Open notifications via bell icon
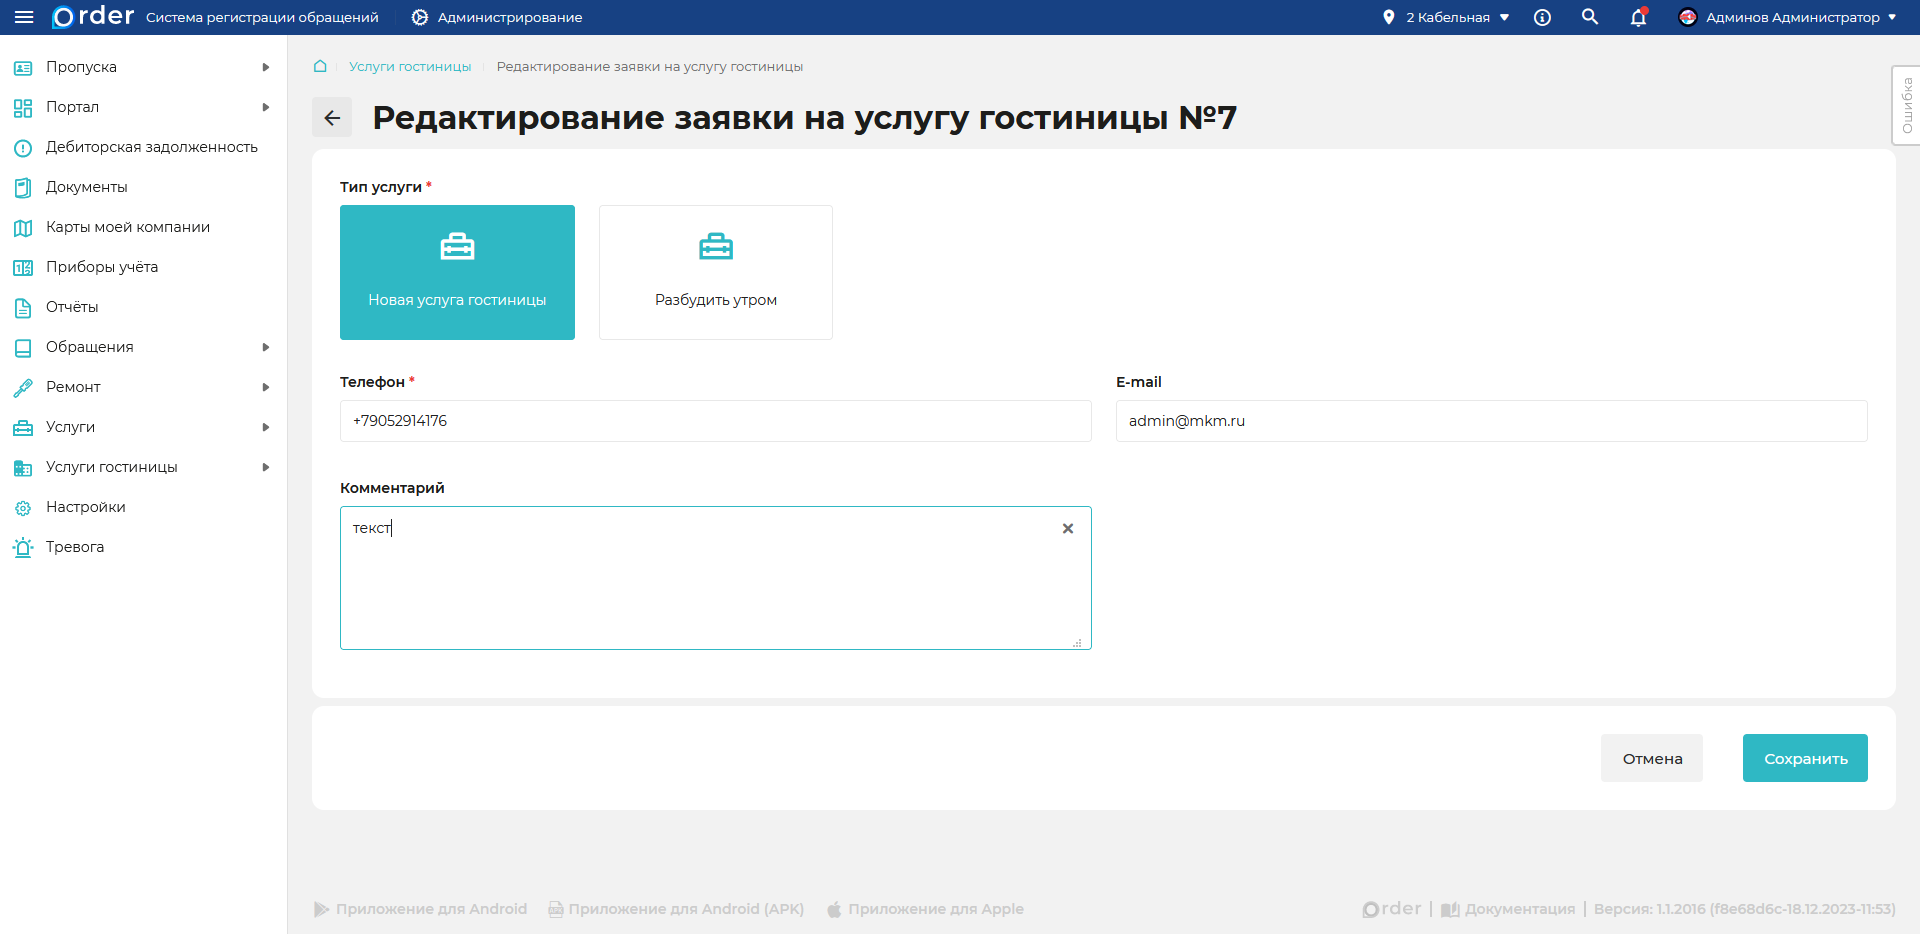 [1638, 17]
